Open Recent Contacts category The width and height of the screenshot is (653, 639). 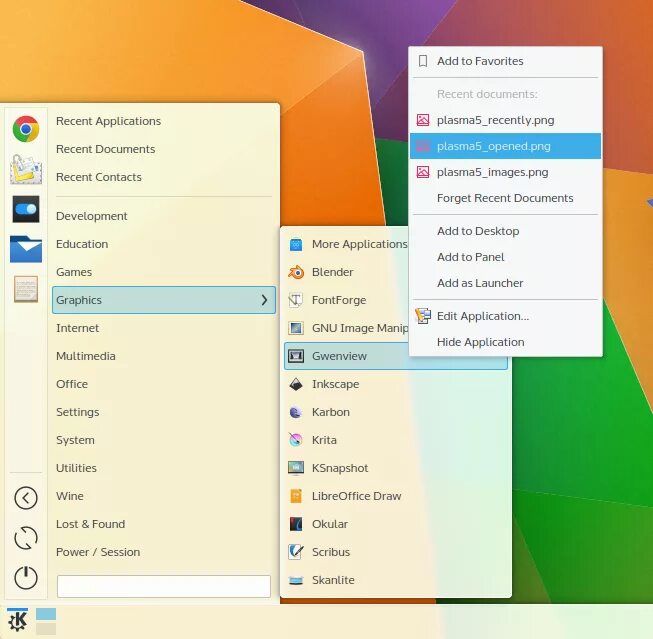point(164,177)
